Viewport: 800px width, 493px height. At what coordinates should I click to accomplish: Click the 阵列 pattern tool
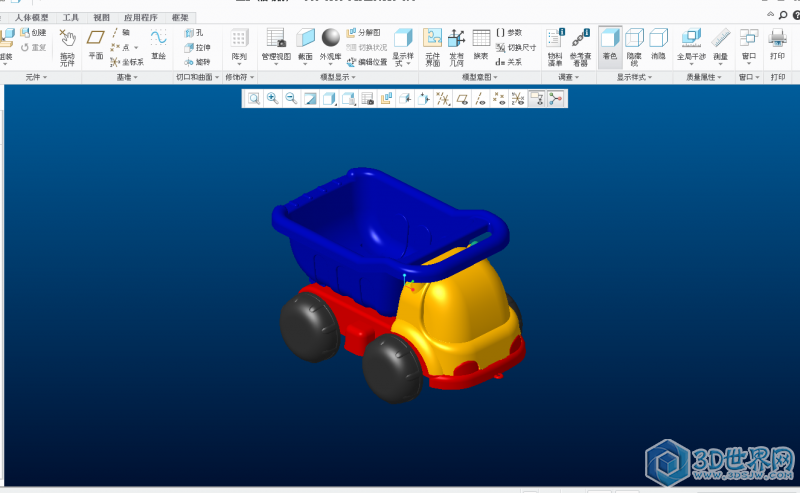(x=239, y=46)
